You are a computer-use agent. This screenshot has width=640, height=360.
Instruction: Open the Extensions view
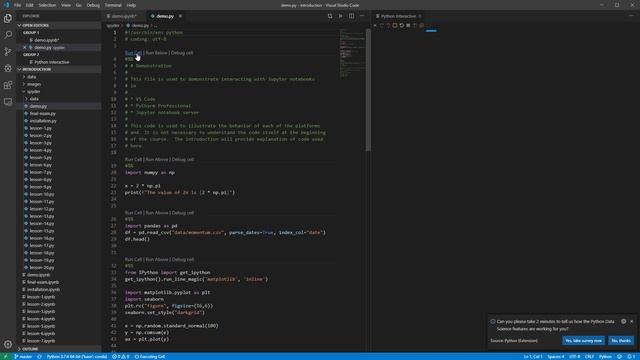point(8,85)
